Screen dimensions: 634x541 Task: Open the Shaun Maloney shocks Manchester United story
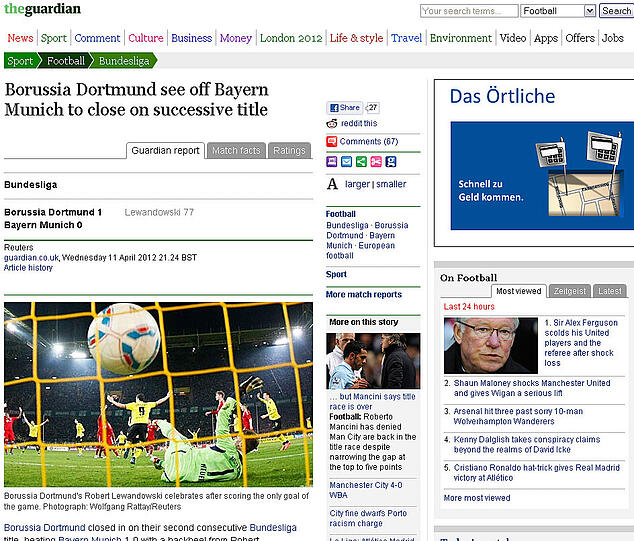click(x=532, y=388)
